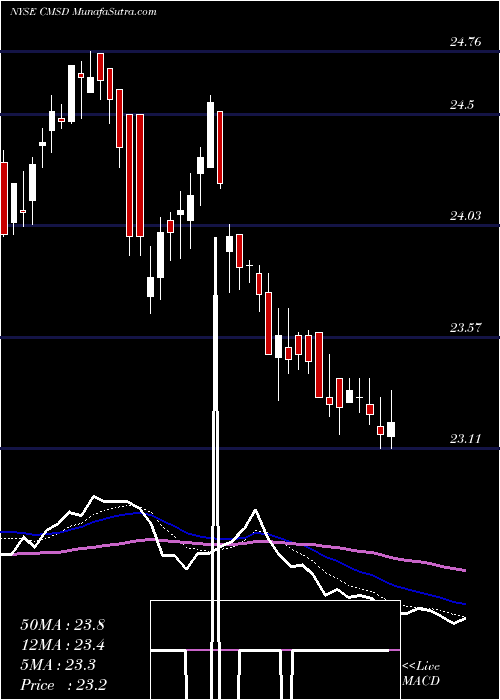Select the 23.11 price level label
Screen dimensions: 500x700
(466, 439)
